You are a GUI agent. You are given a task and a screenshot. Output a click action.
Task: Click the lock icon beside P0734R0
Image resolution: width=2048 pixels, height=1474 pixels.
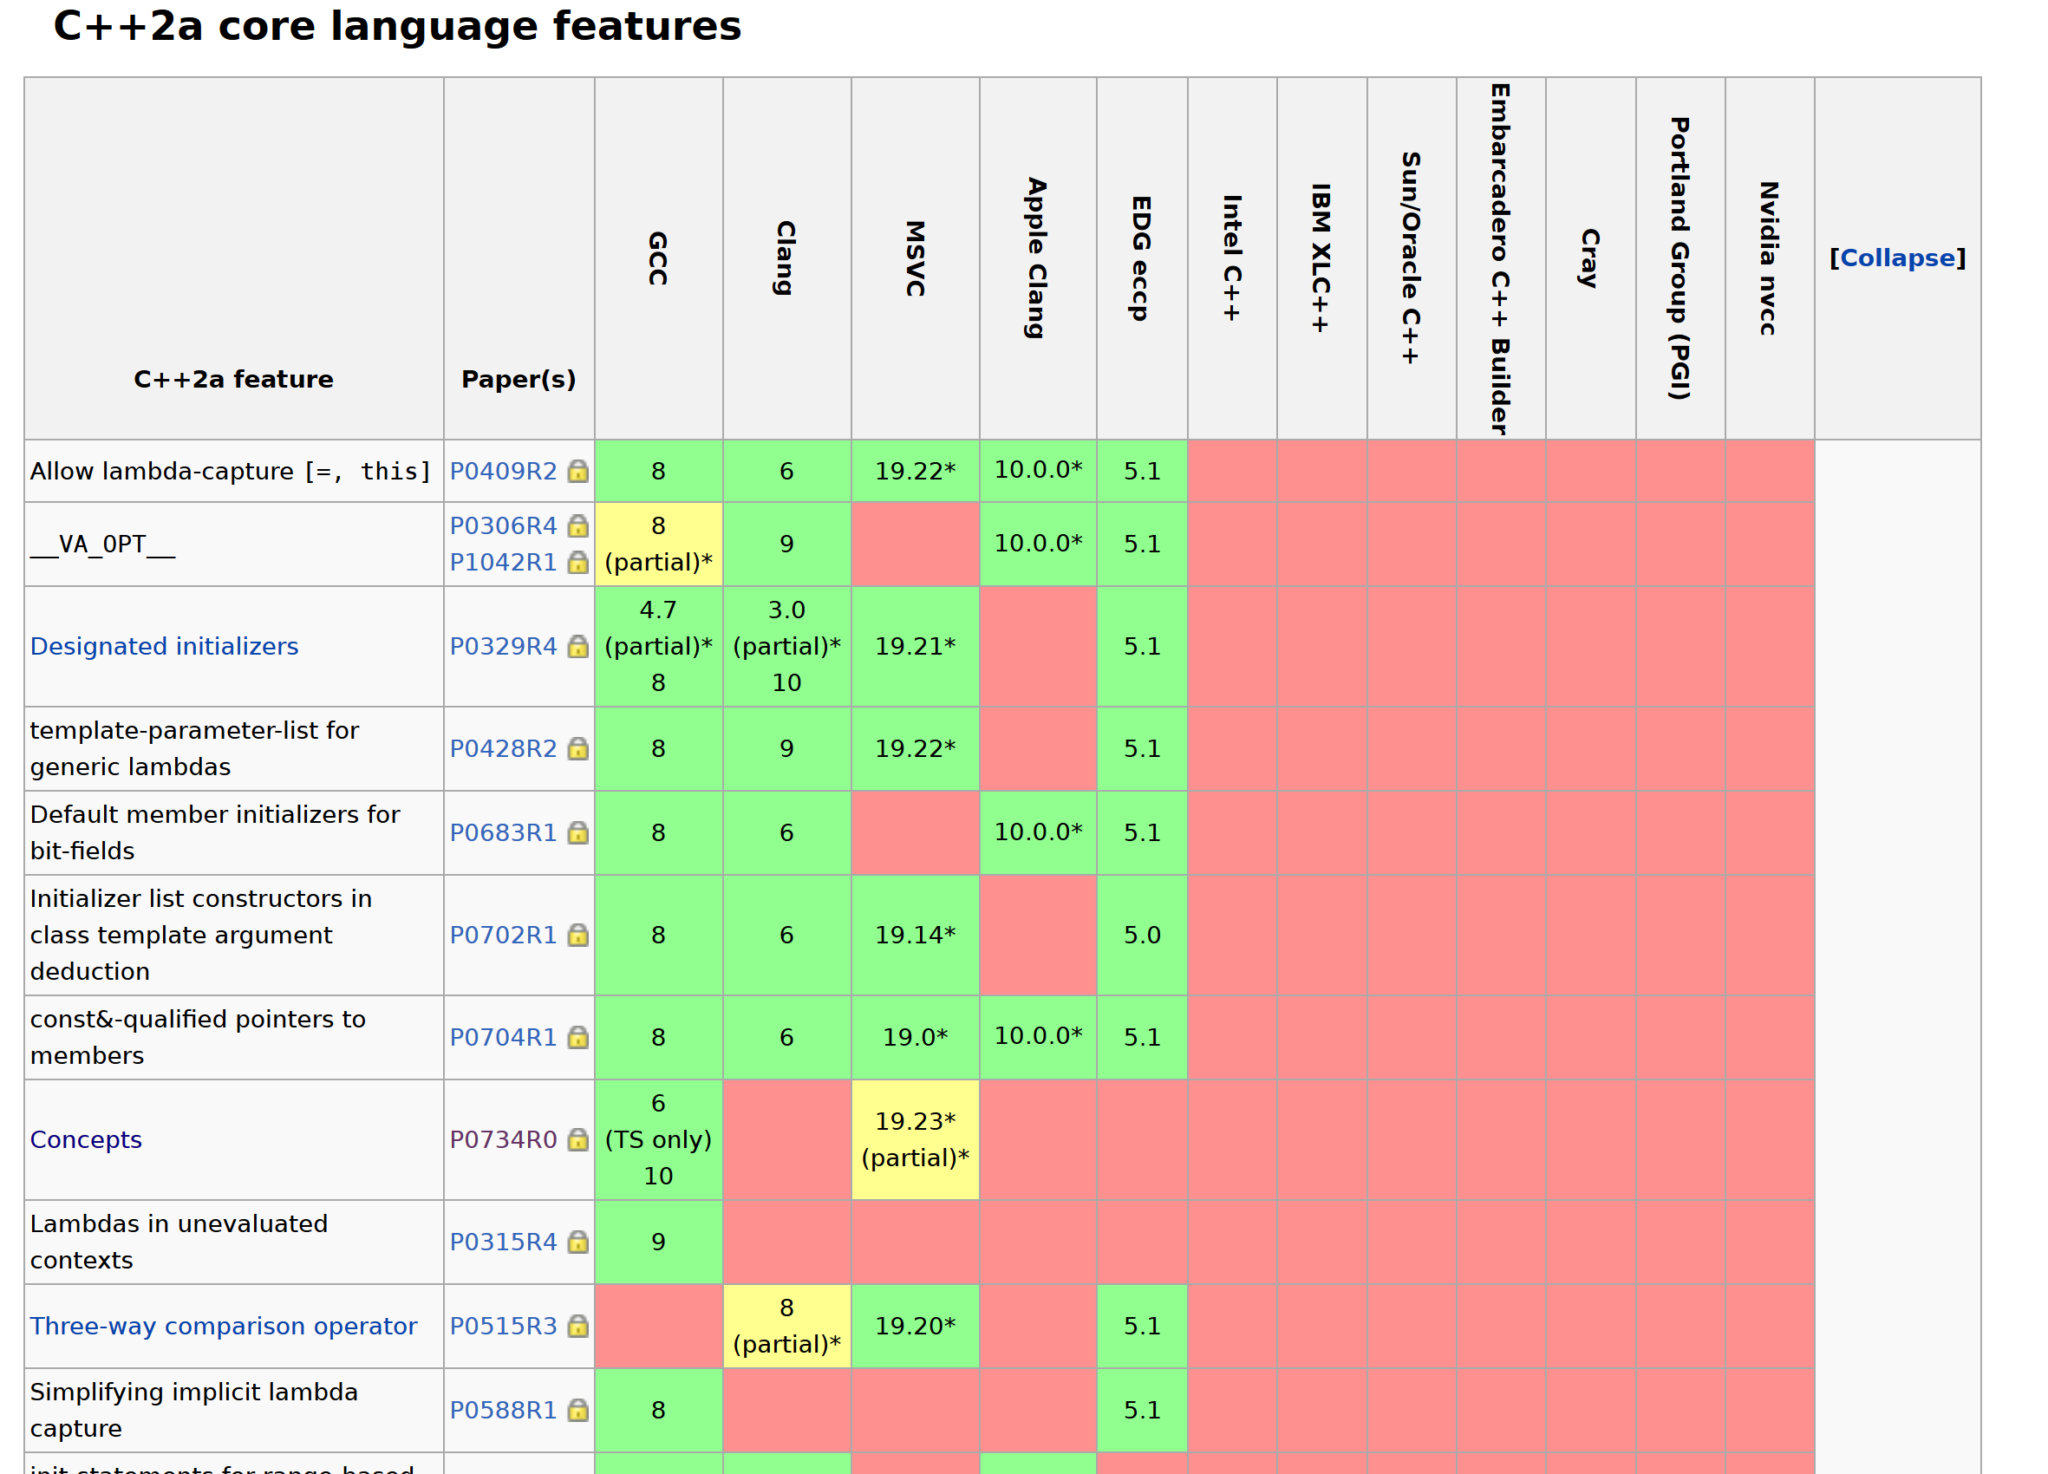click(578, 1139)
